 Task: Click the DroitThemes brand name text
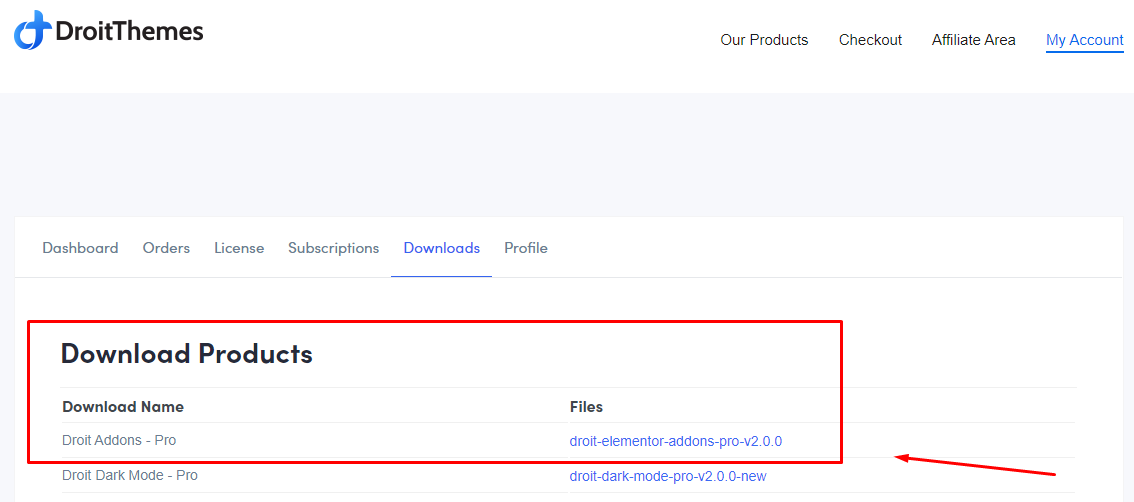click(x=129, y=31)
